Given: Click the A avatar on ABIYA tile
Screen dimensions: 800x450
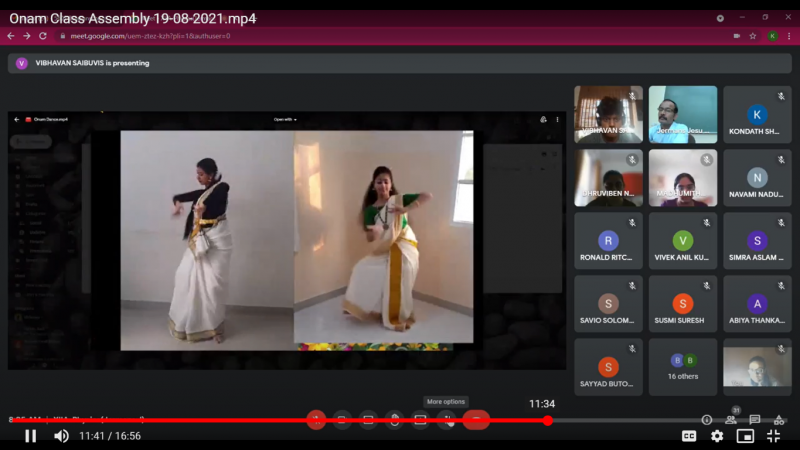Looking at the screenshot, I should (757, 304).
